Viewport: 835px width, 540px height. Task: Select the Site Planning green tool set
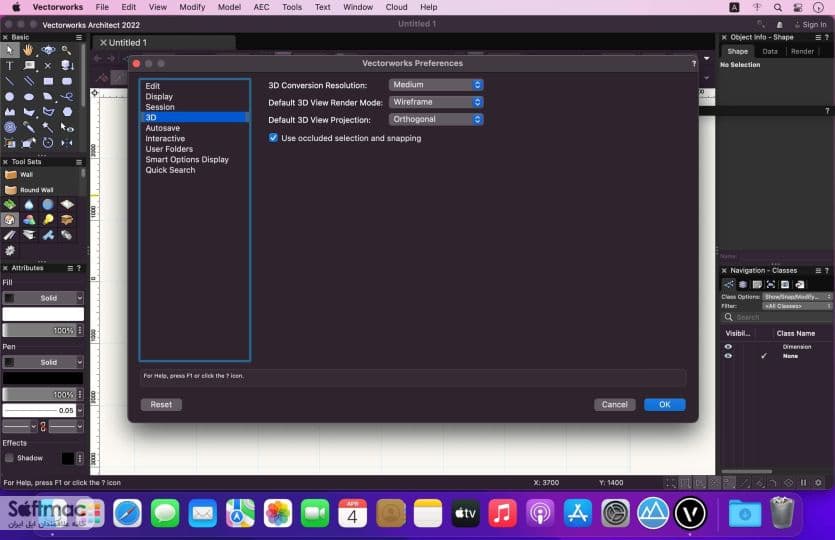pos(10,204)
